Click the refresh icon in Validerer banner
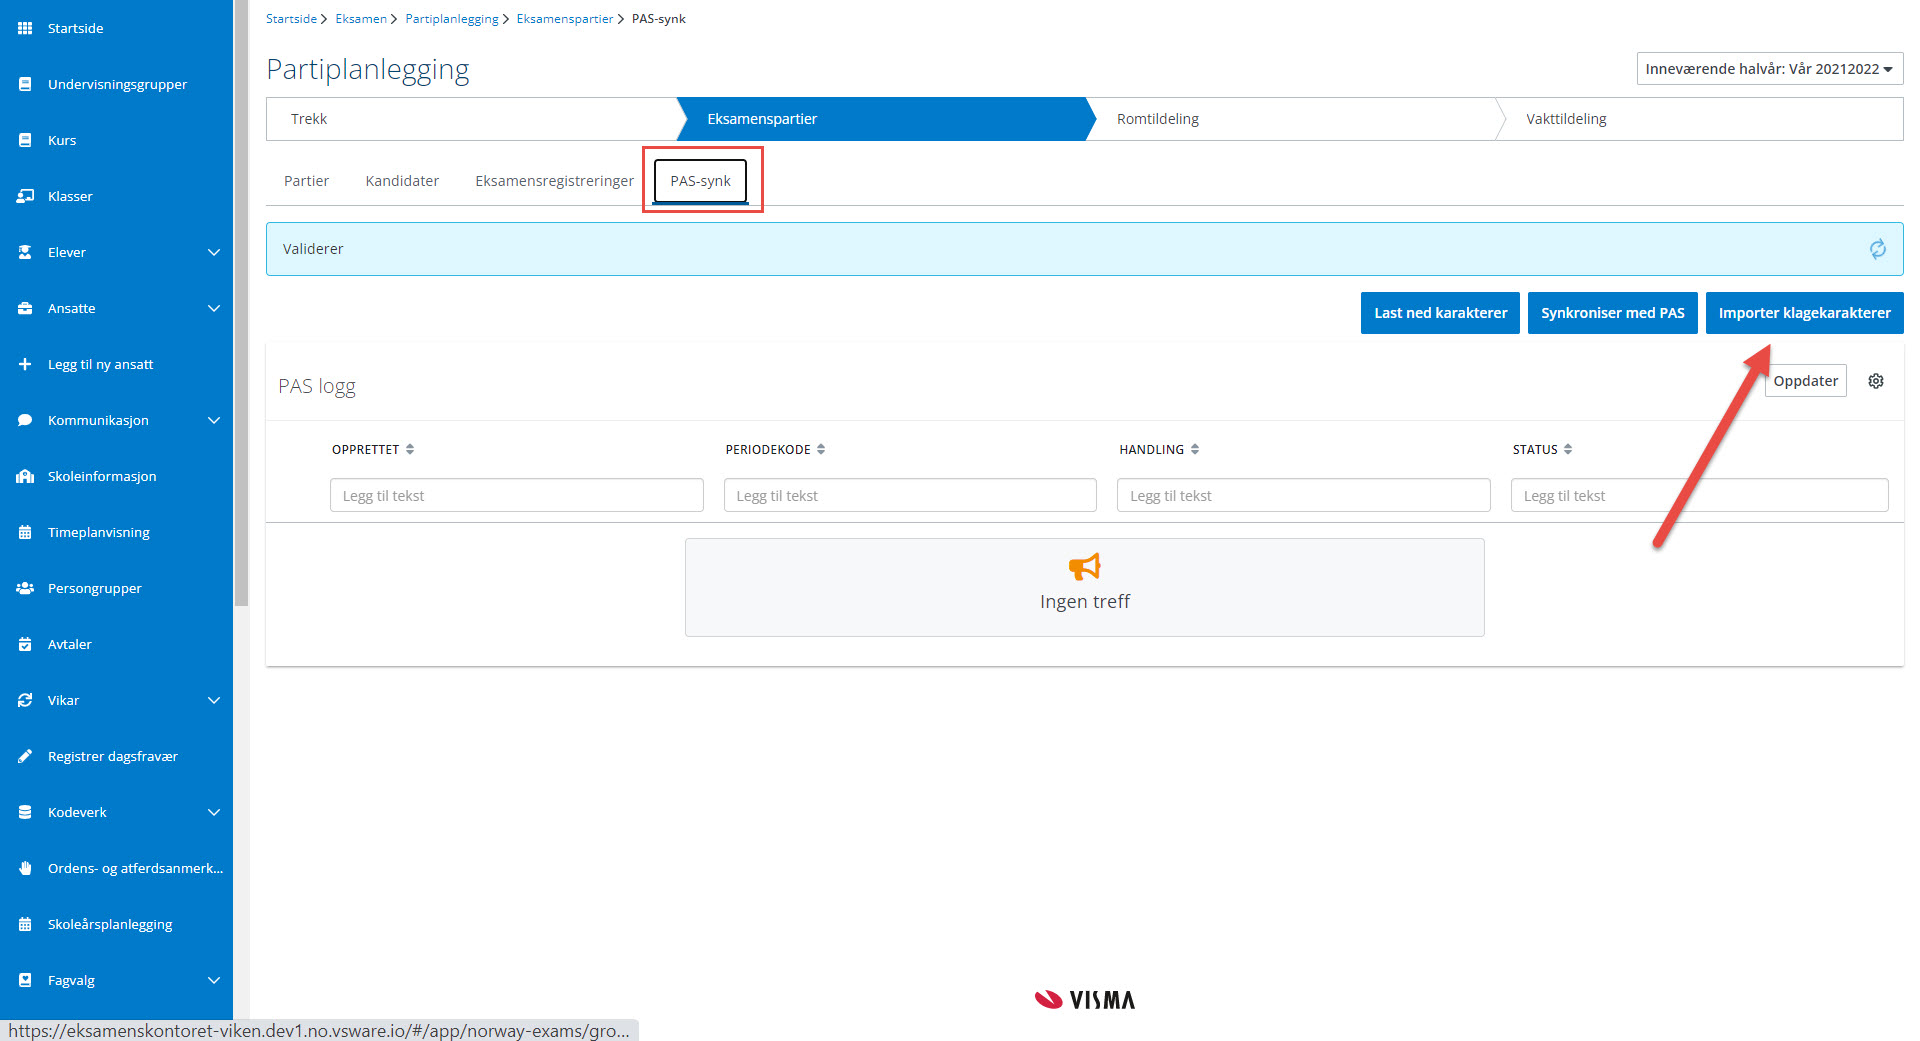This screenshot has width=1920, height=1041. (1878, 249)
